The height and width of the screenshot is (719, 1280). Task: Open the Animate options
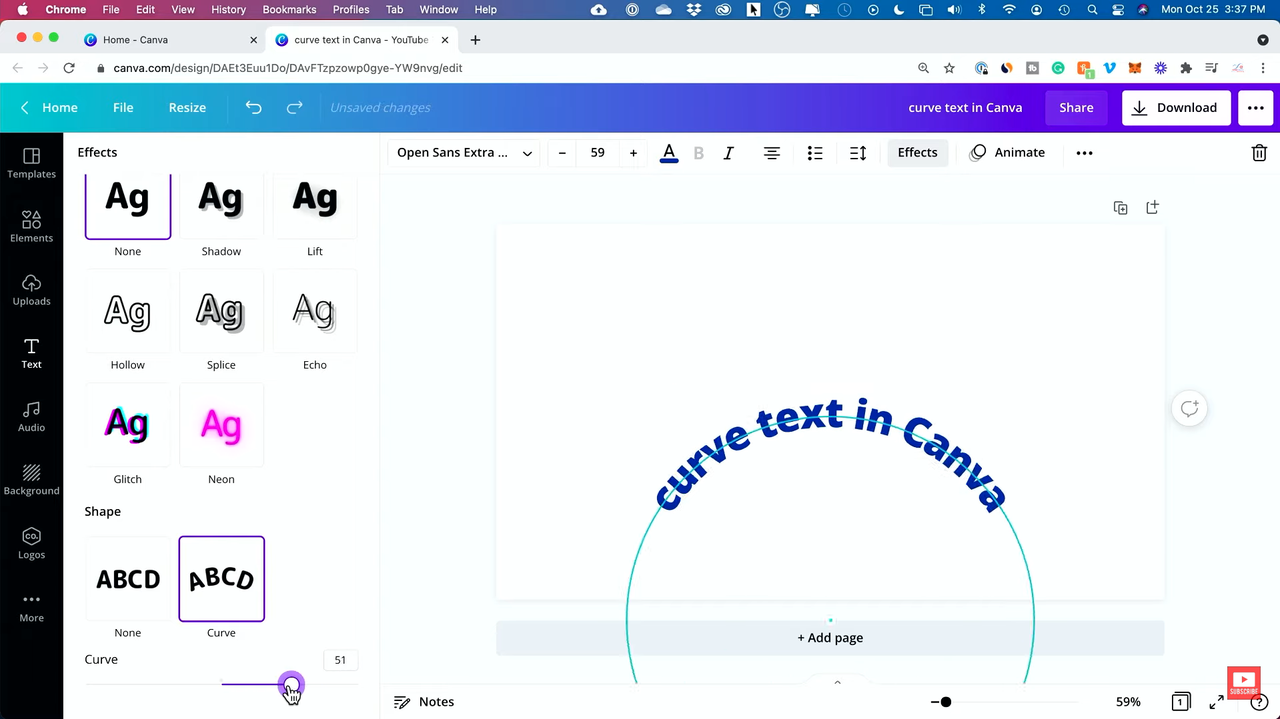coord(1007,153)
